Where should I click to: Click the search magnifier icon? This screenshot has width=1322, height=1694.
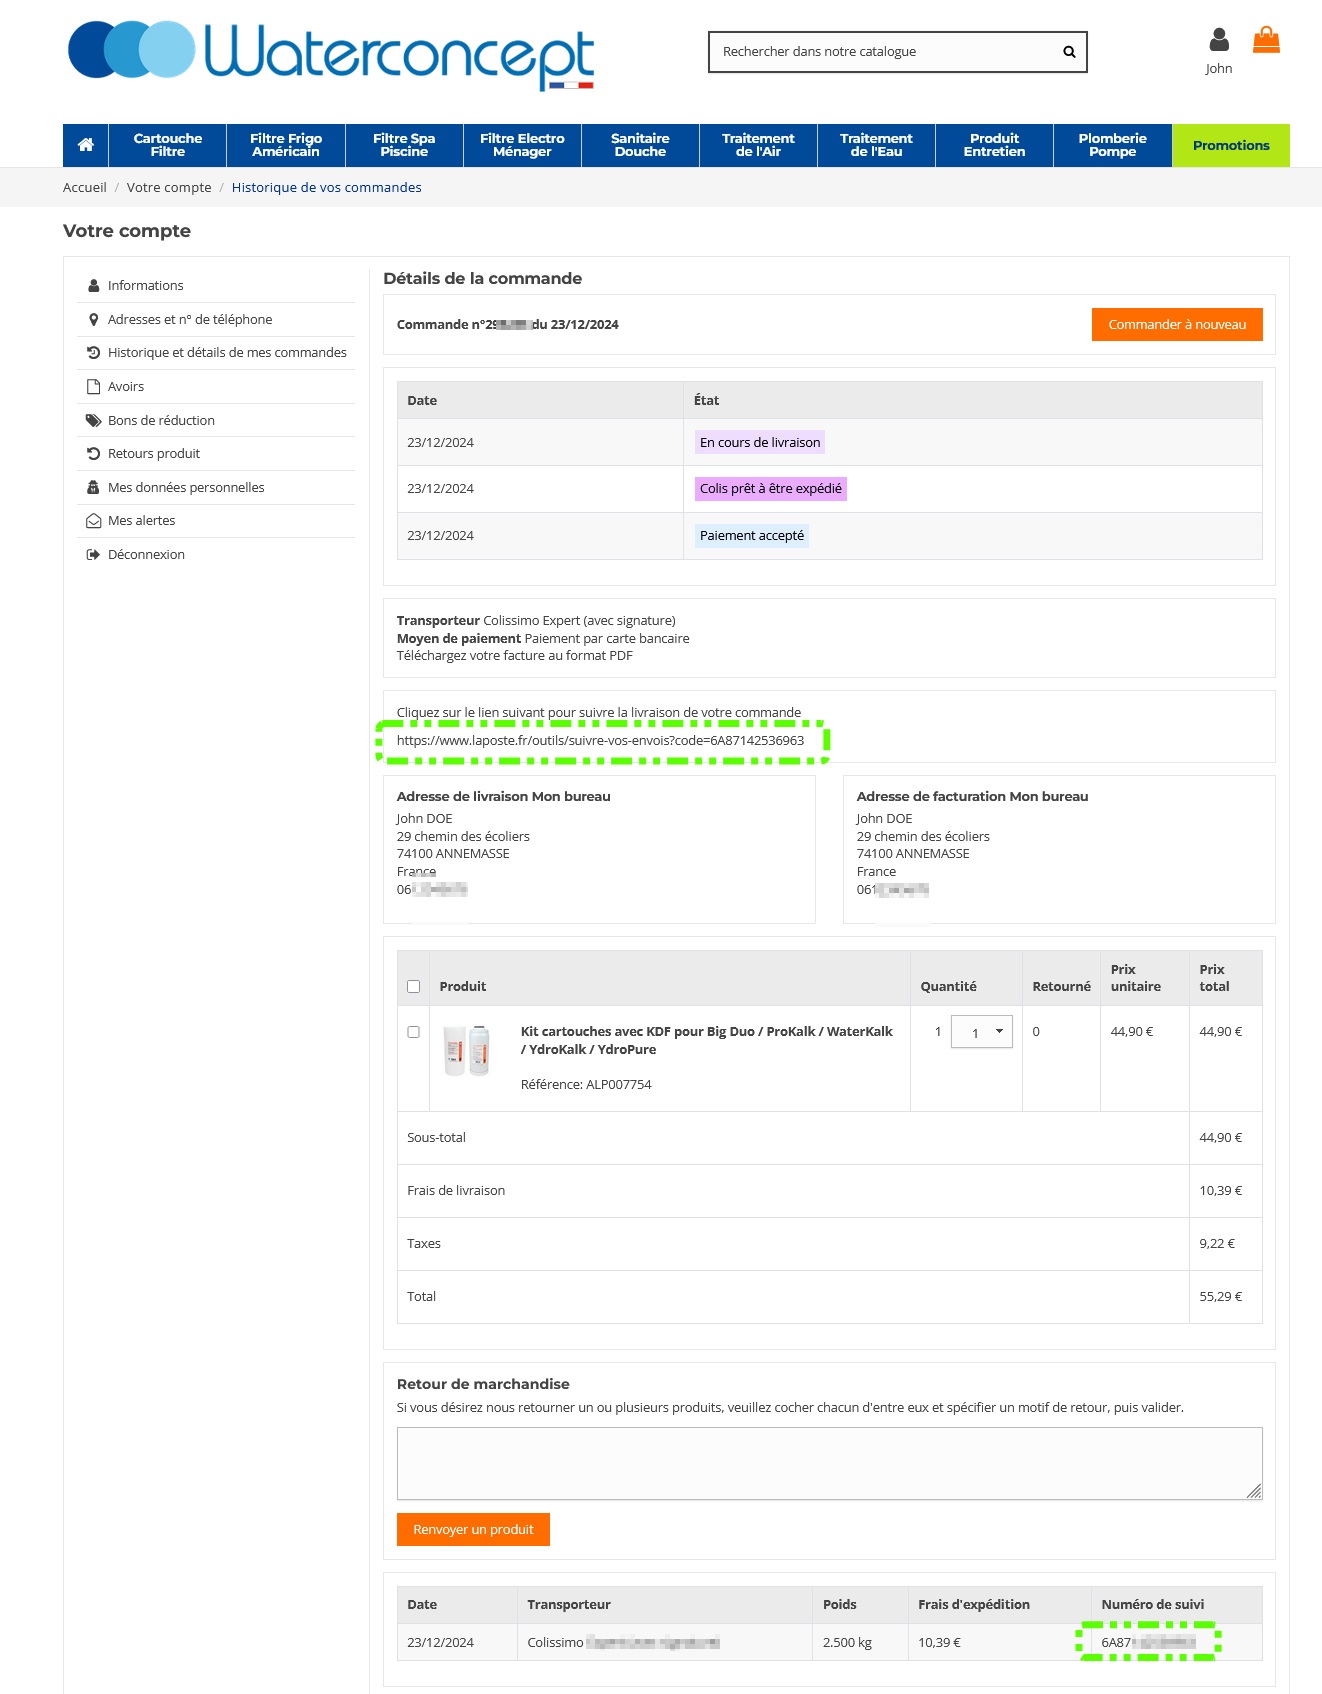[x=1069, y=52]
